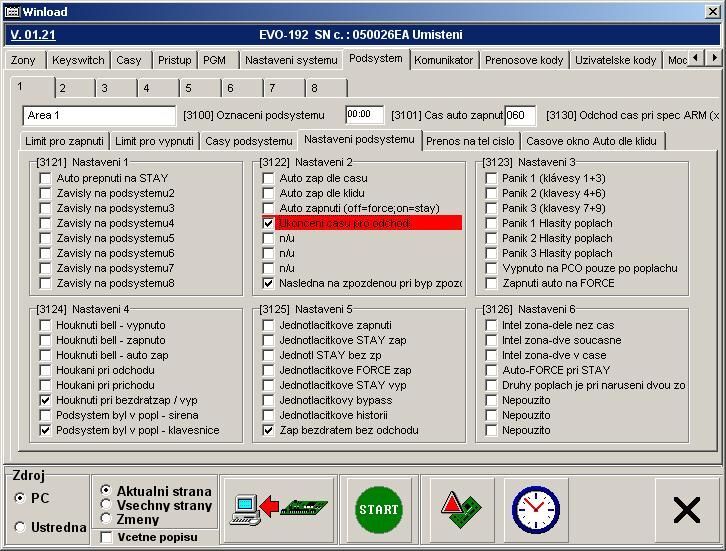Click the V. 01.21 version link
The image size is (726, 551).
click(x=33, y=35)
